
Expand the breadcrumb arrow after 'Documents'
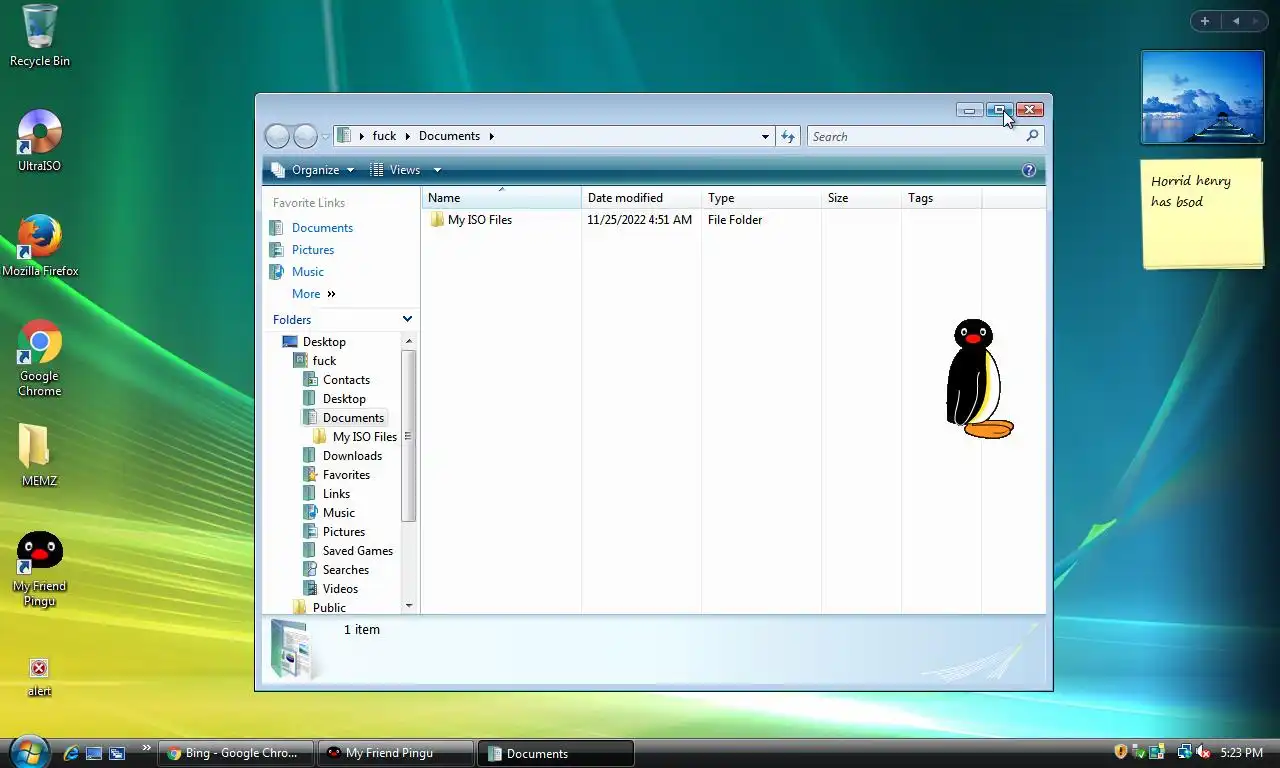(491, 136)
